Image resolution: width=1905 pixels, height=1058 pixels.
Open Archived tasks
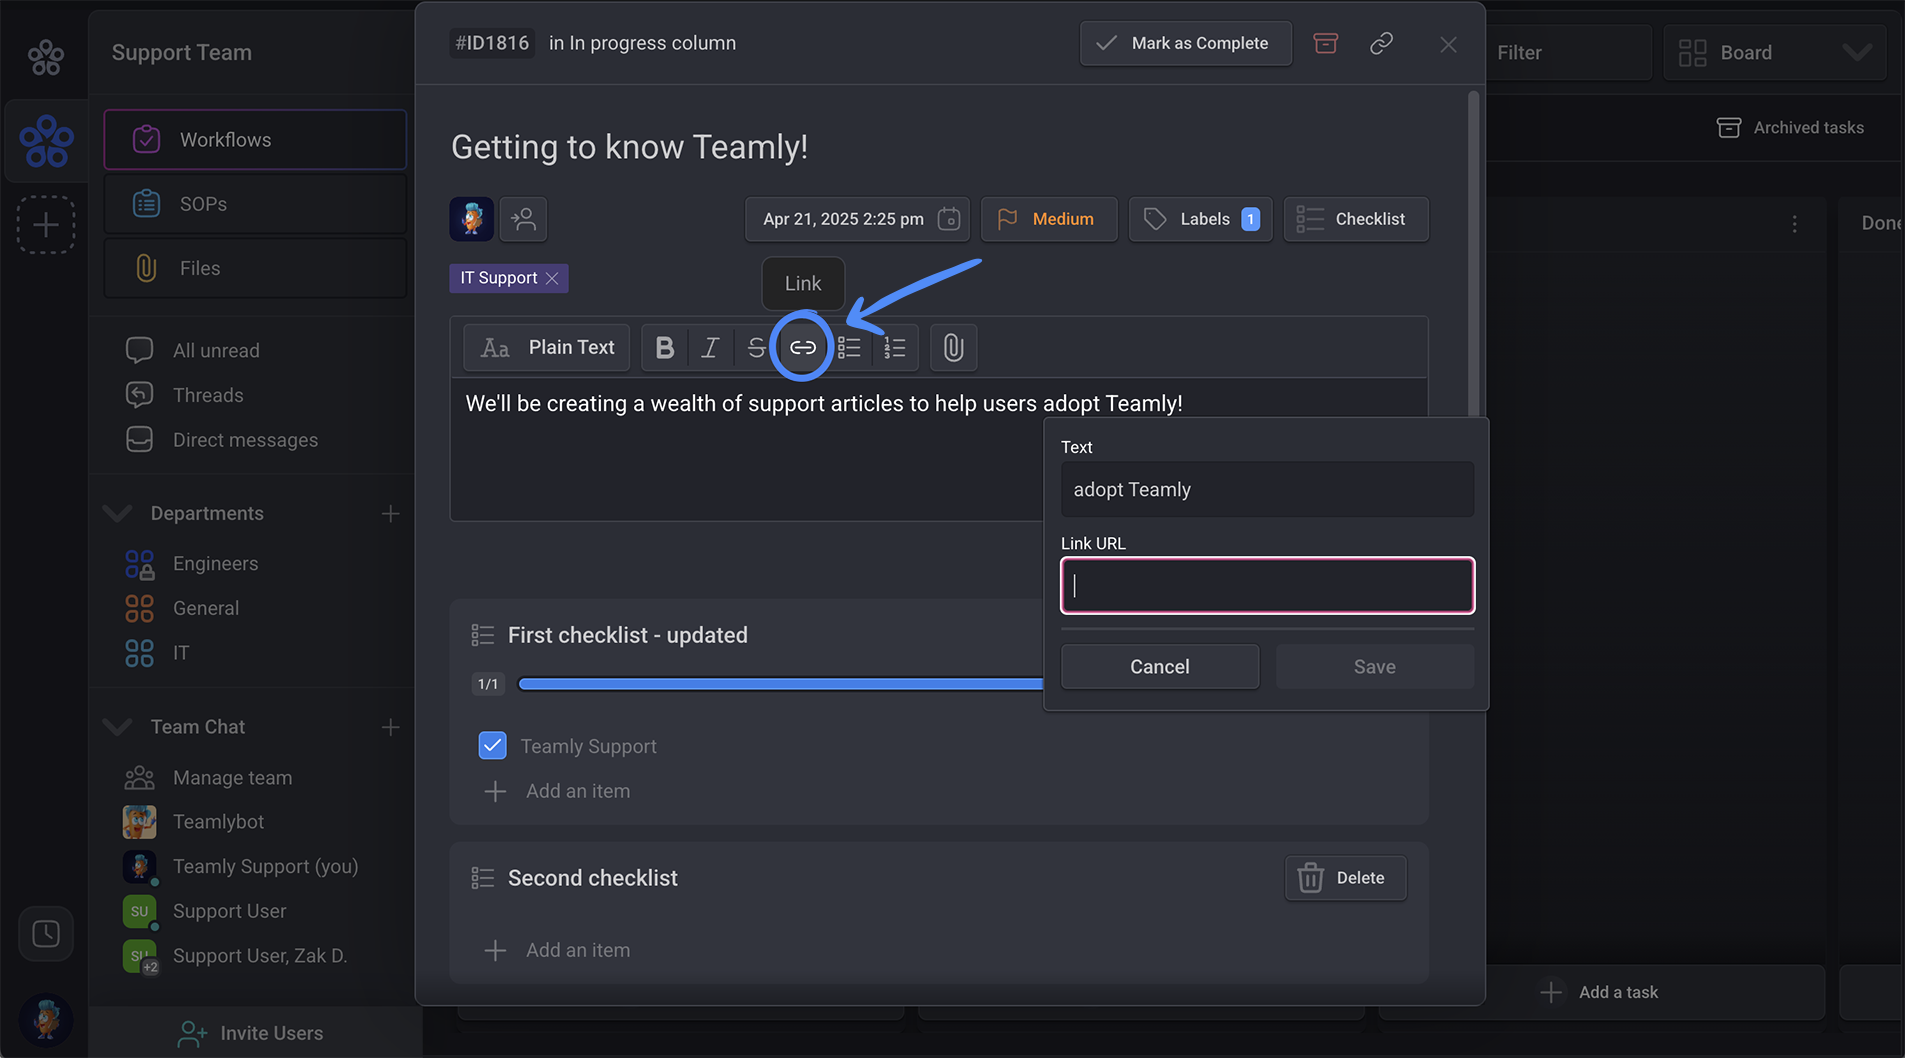1790,128
